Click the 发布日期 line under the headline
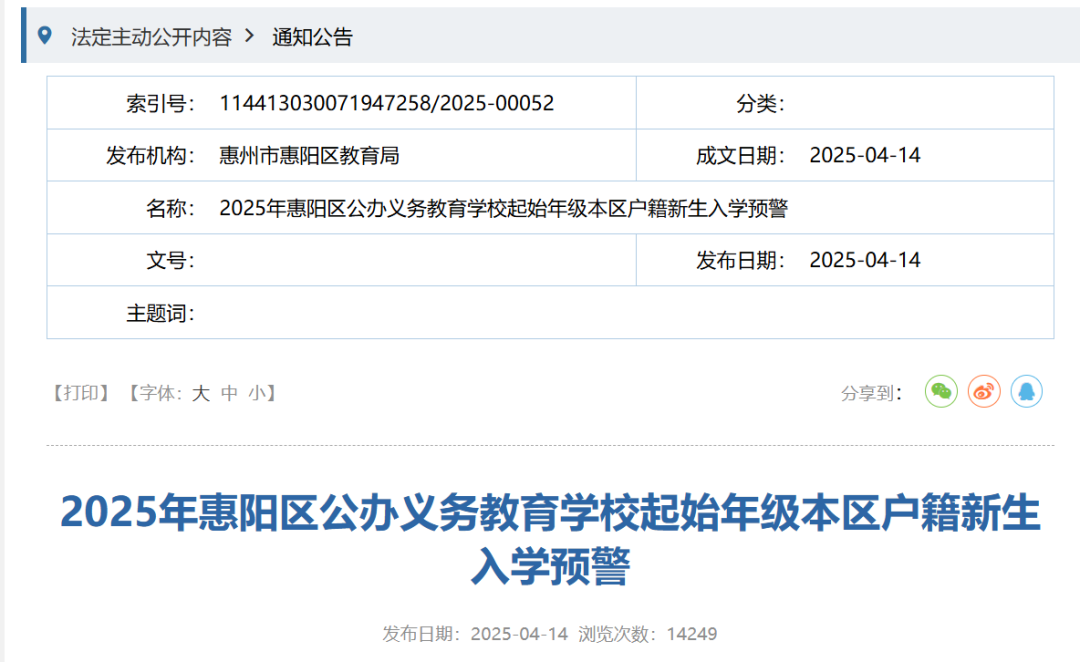 [x=475, y=634]
